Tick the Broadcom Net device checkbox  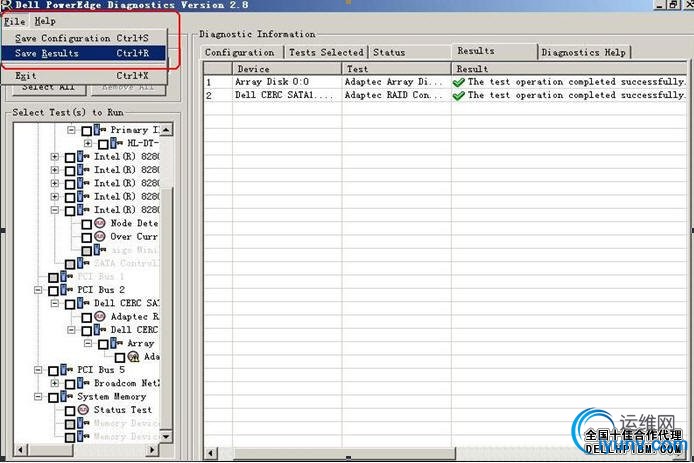[x=70, y=384]
